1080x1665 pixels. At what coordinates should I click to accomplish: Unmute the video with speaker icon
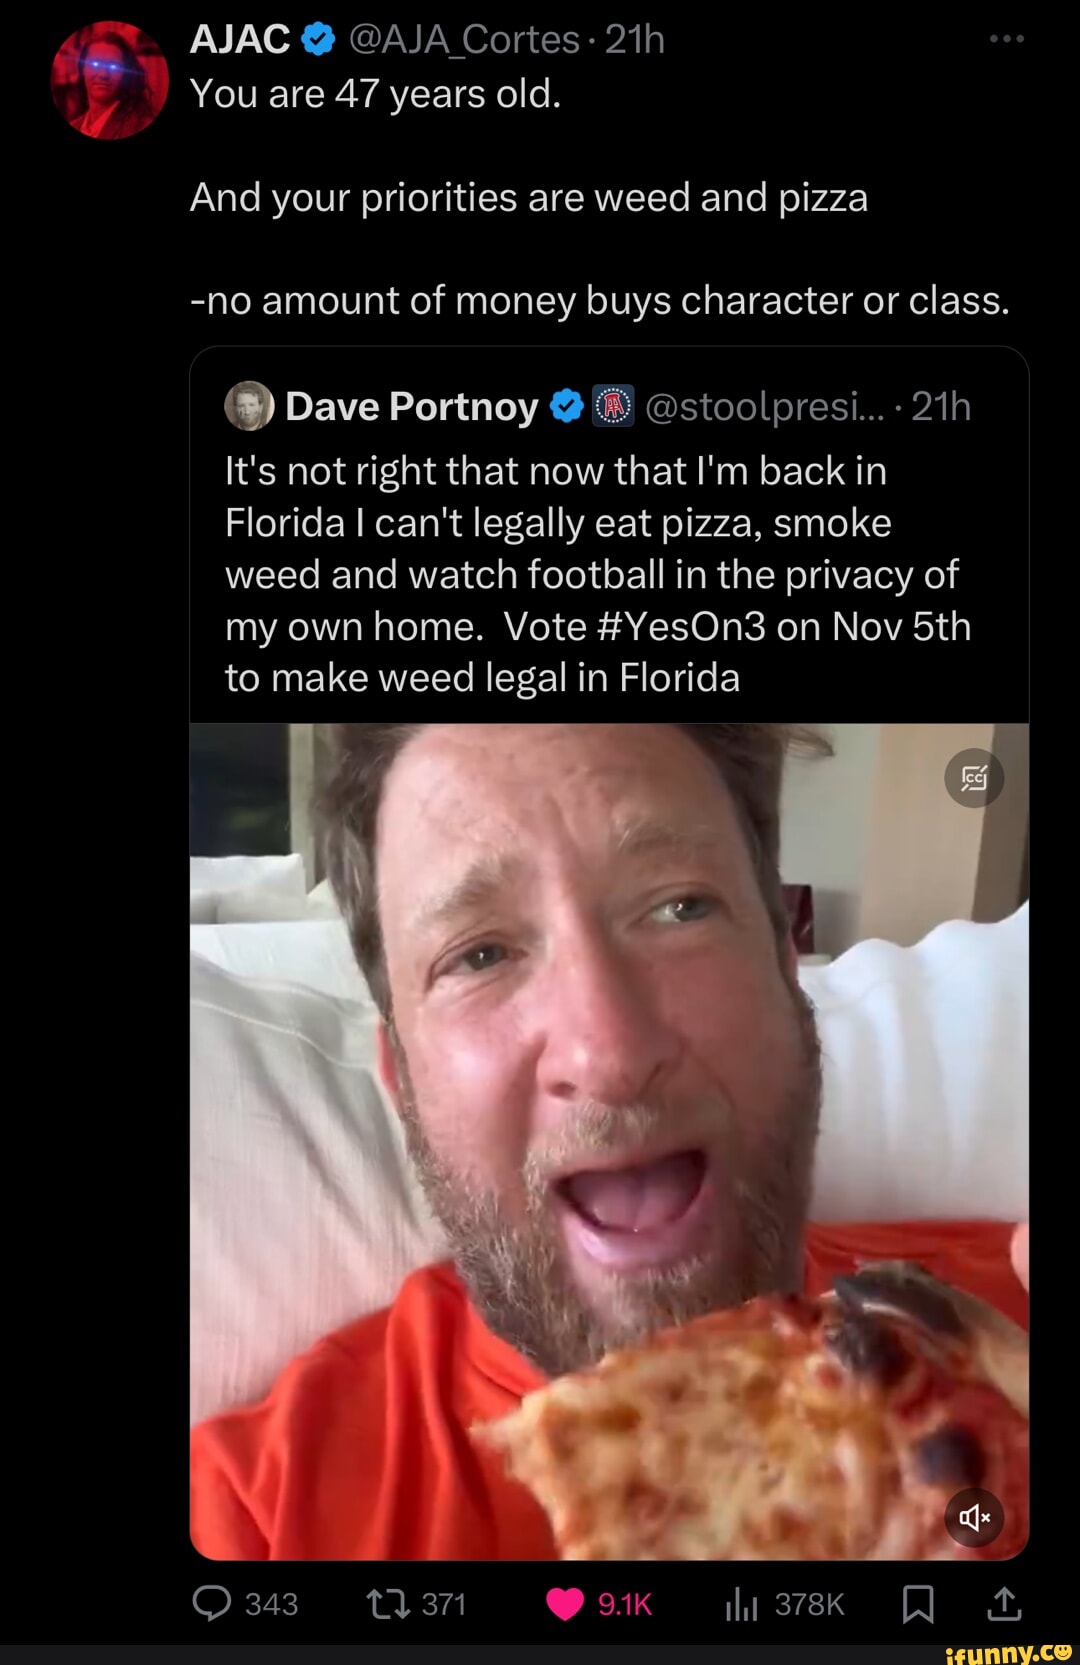pos(974,1518)
